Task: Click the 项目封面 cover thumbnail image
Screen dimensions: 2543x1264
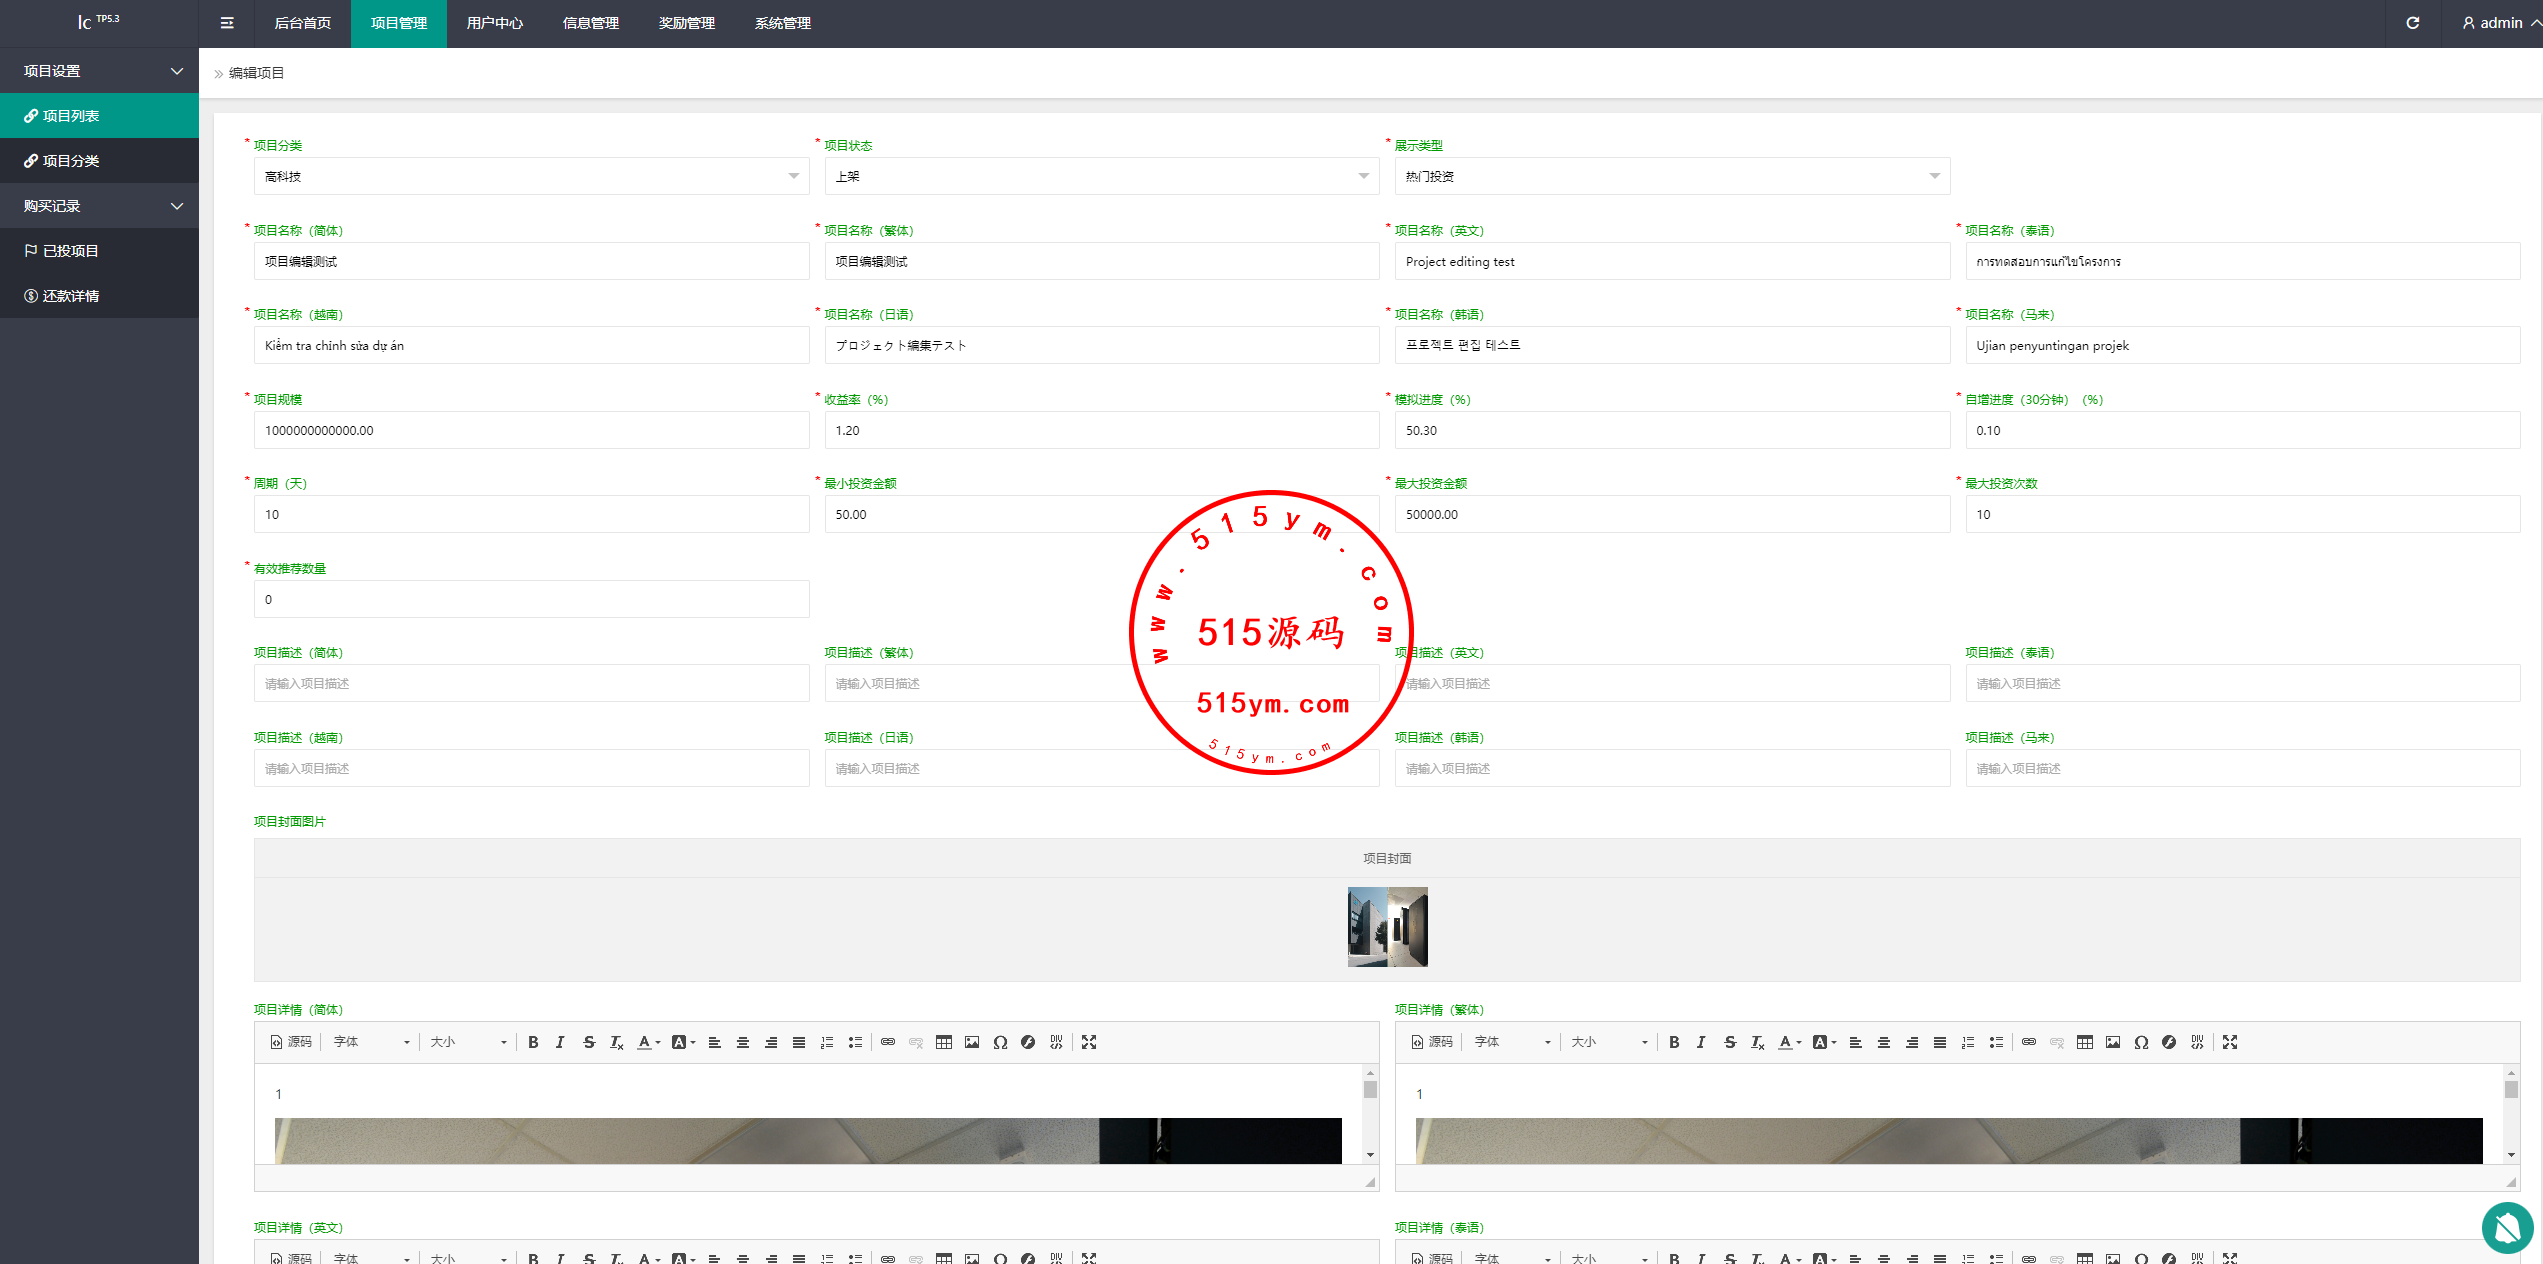Action: pyautogui.click(x=1387, y=927)
